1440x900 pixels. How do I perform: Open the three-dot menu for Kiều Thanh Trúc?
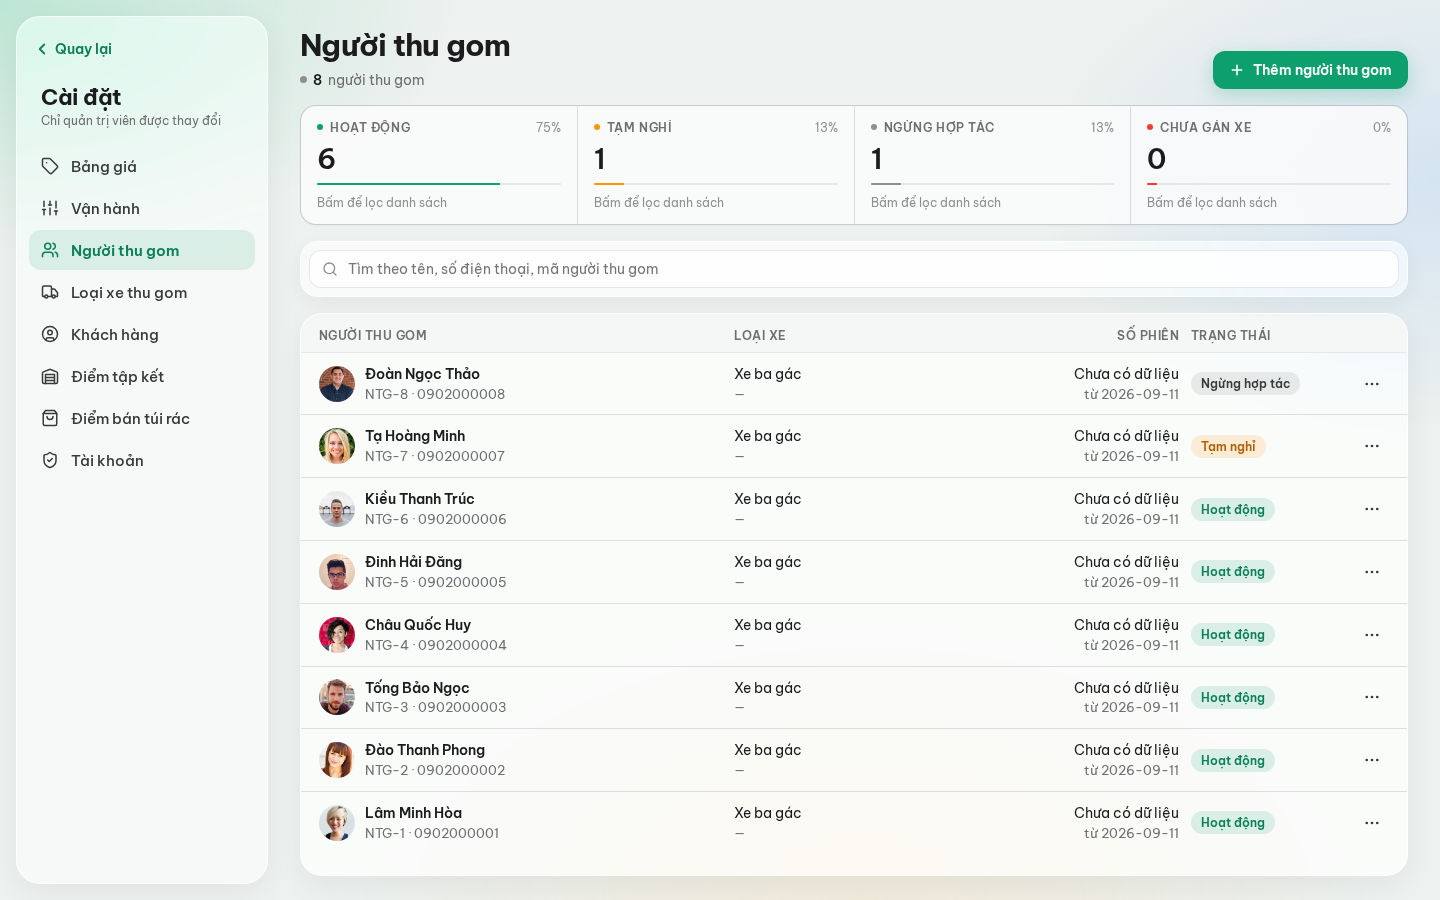click(x=1372, y=509)
